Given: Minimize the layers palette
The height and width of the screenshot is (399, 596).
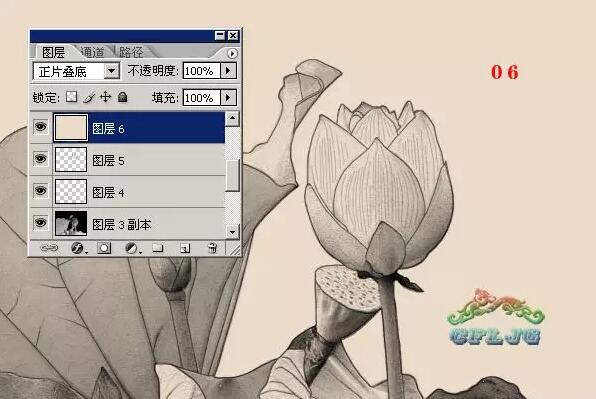Looking at the screenshot, I should pyautogui.click(x=220, y=36).
